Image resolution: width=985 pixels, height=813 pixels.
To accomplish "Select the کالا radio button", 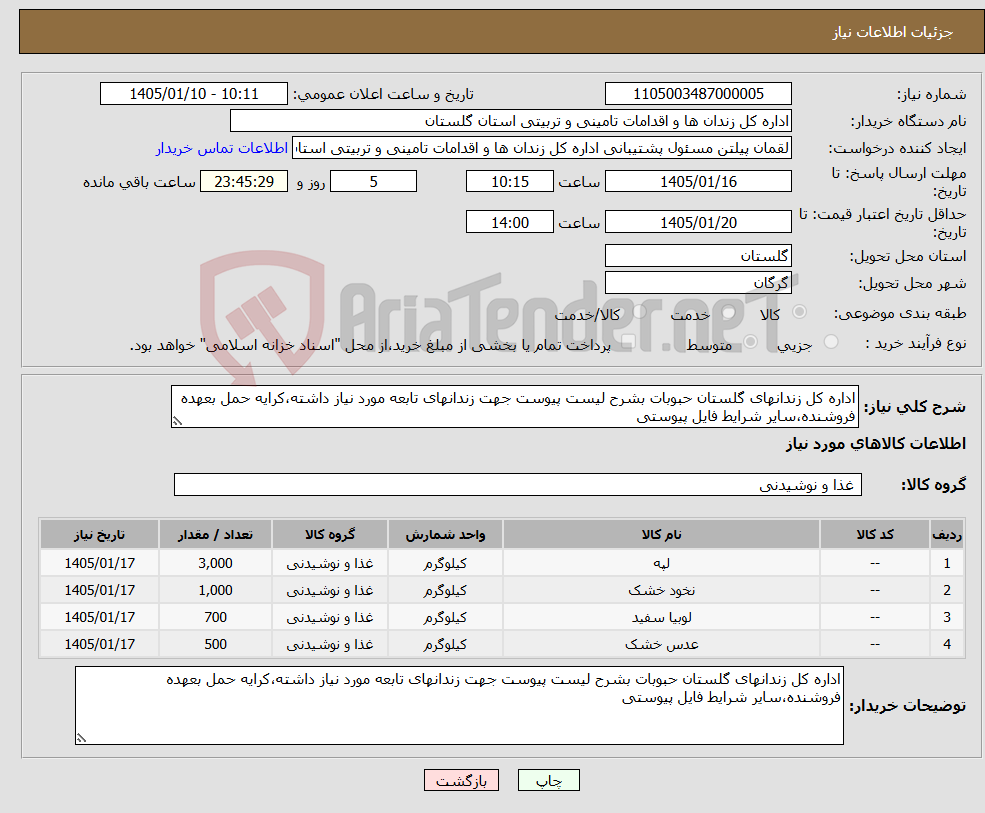I will (x=800, y=312).
